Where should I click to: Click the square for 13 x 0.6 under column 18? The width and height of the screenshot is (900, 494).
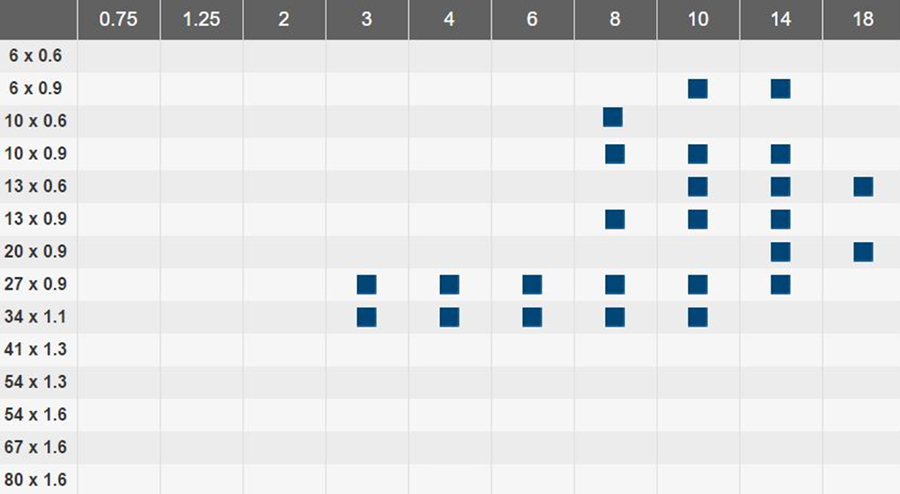coord(863,186)
